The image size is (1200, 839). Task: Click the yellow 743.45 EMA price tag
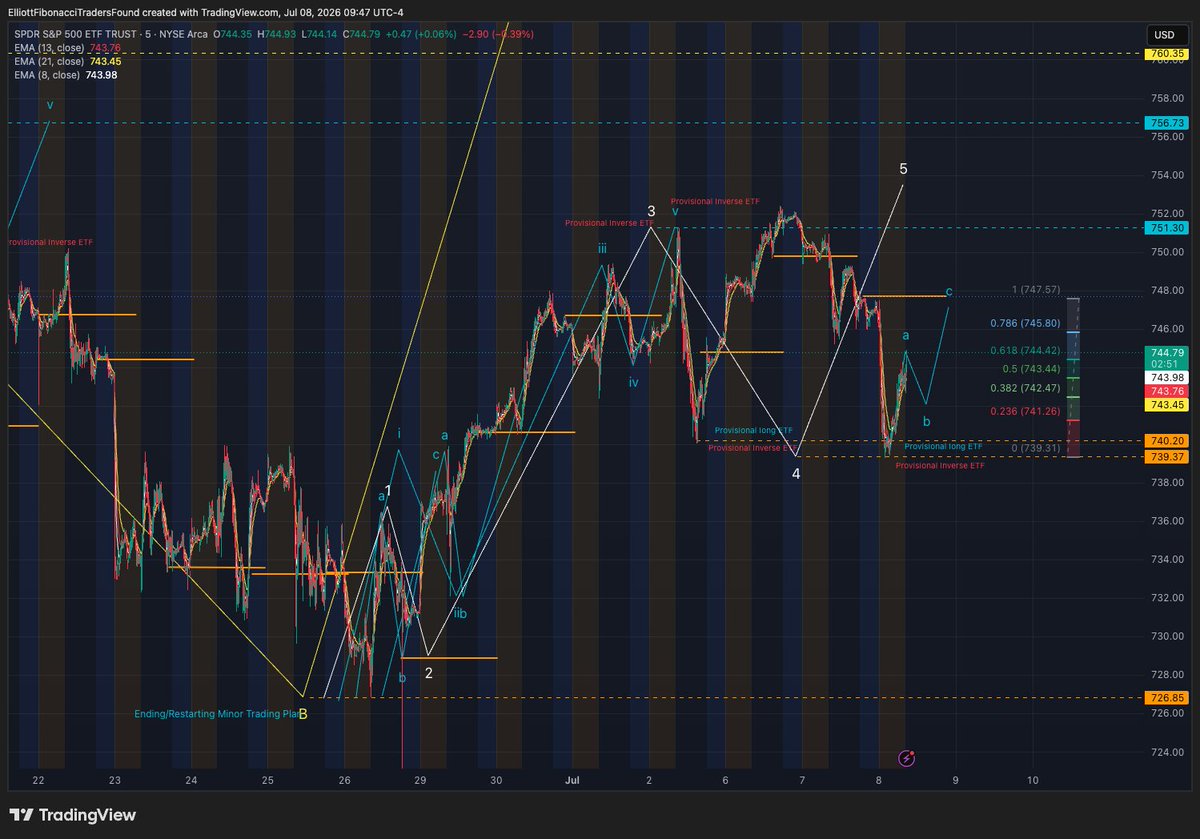(x=1167, y=405)
